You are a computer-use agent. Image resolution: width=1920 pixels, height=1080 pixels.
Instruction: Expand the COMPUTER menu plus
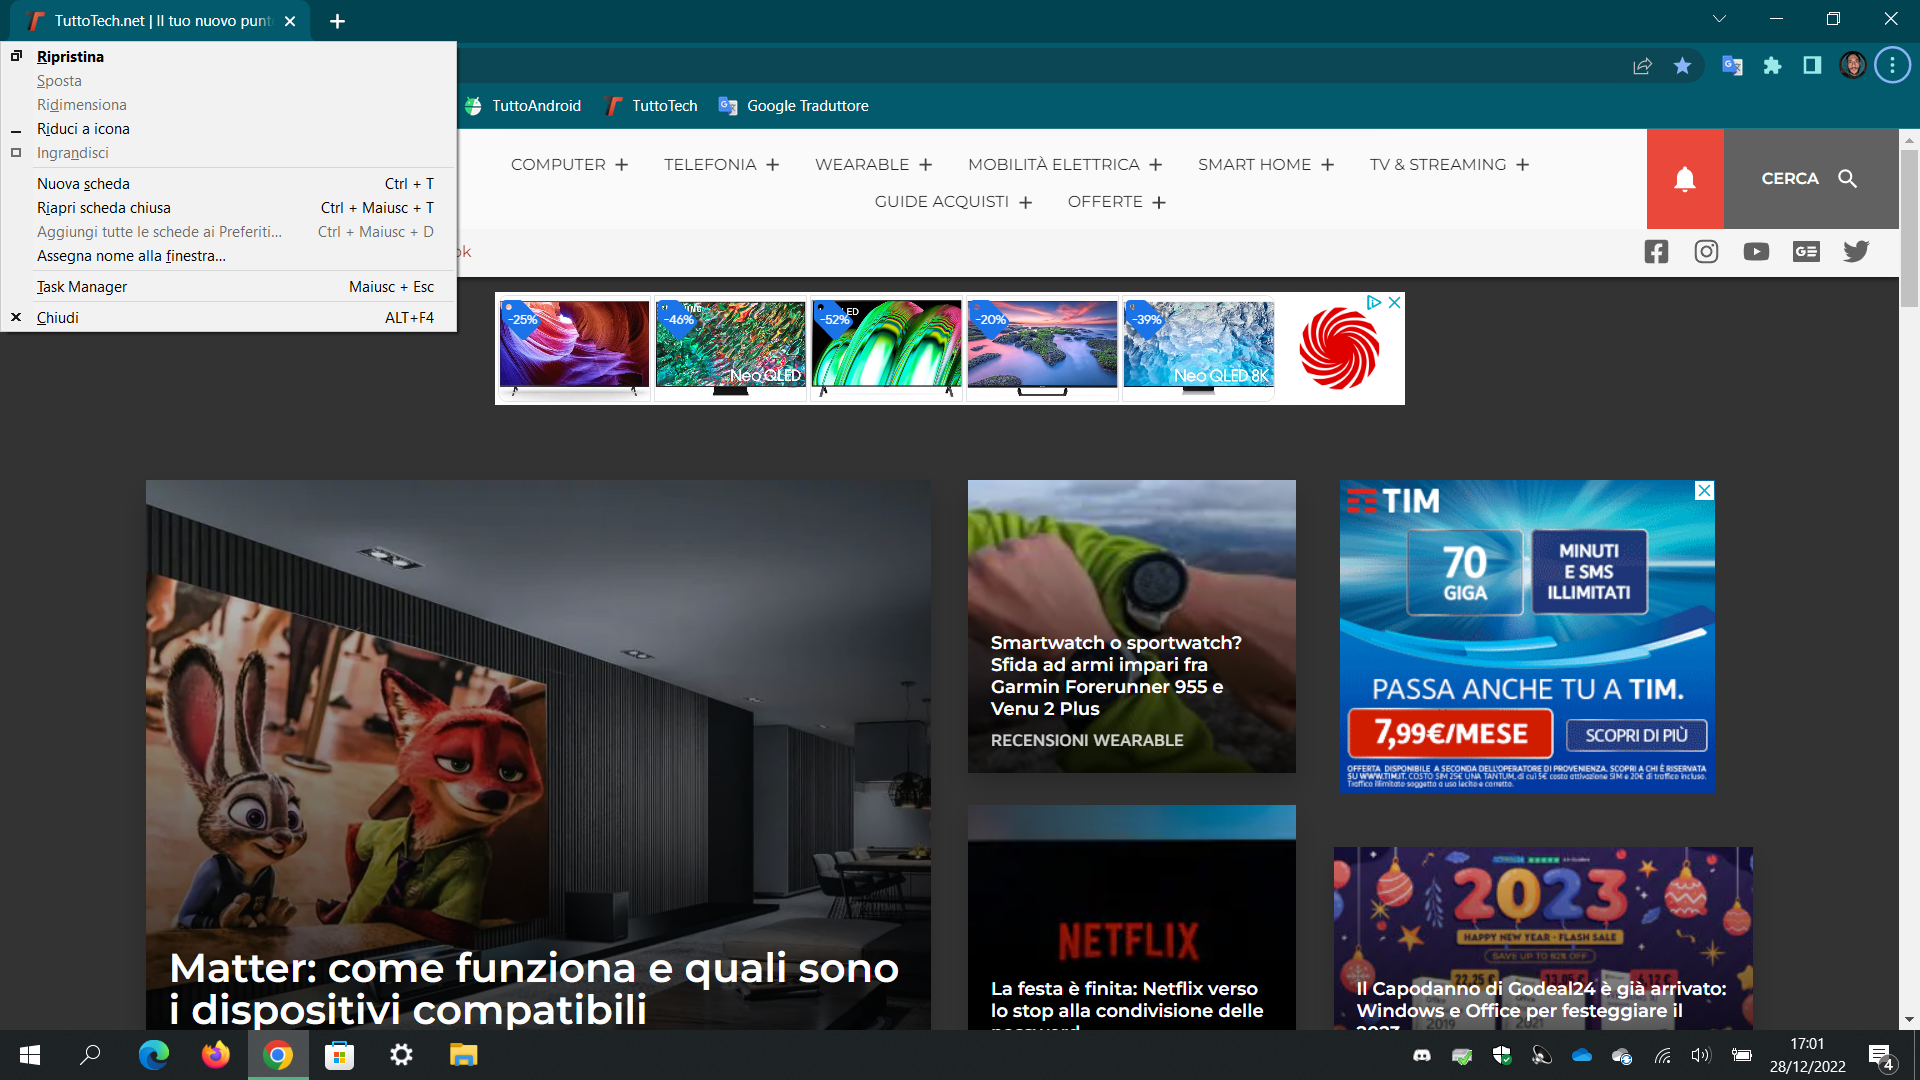click(621, 165)
